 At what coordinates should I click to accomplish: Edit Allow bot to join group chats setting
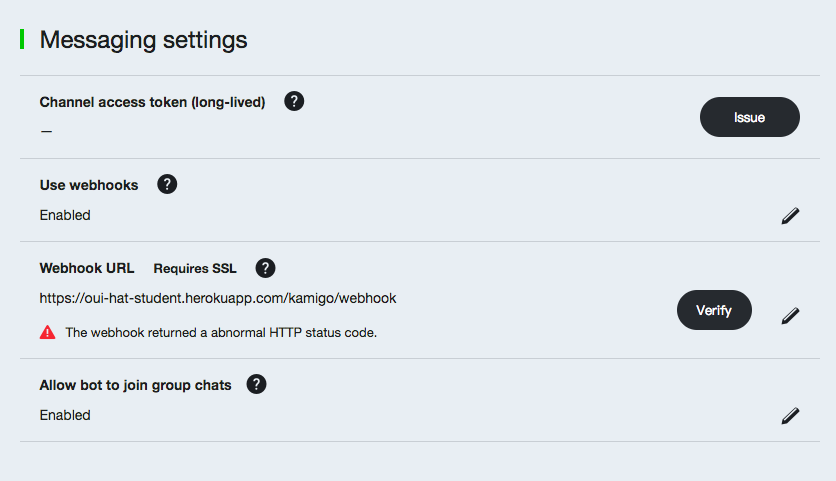(790, 415)
